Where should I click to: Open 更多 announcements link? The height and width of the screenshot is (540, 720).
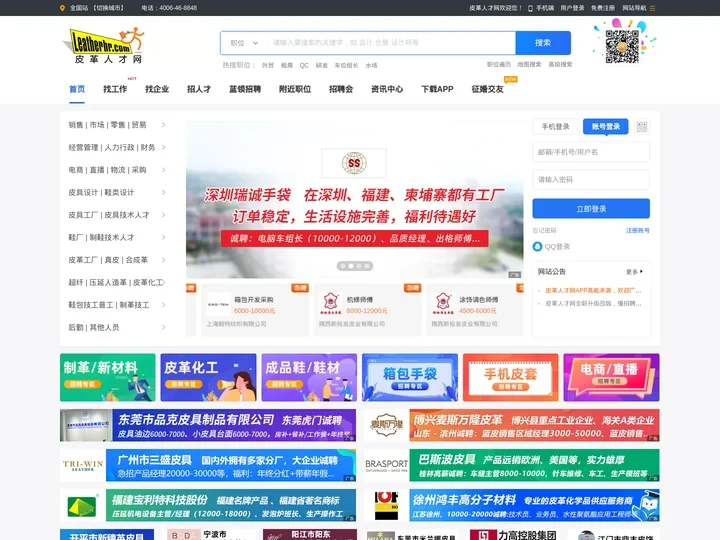[635, 272]
